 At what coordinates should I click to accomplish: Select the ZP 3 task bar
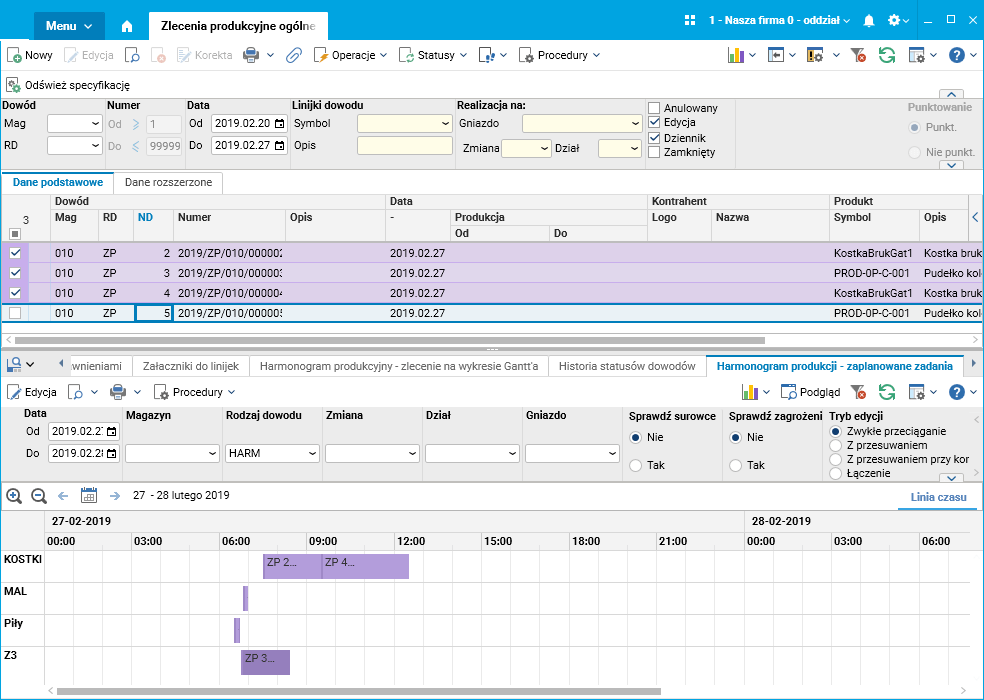265,662
